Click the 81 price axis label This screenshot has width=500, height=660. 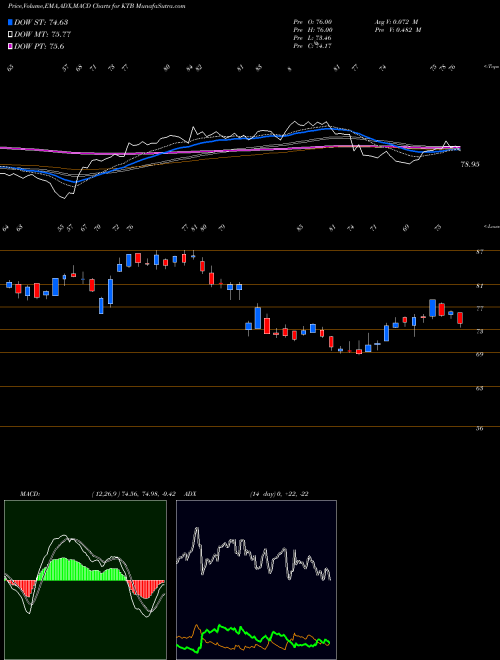479,286
